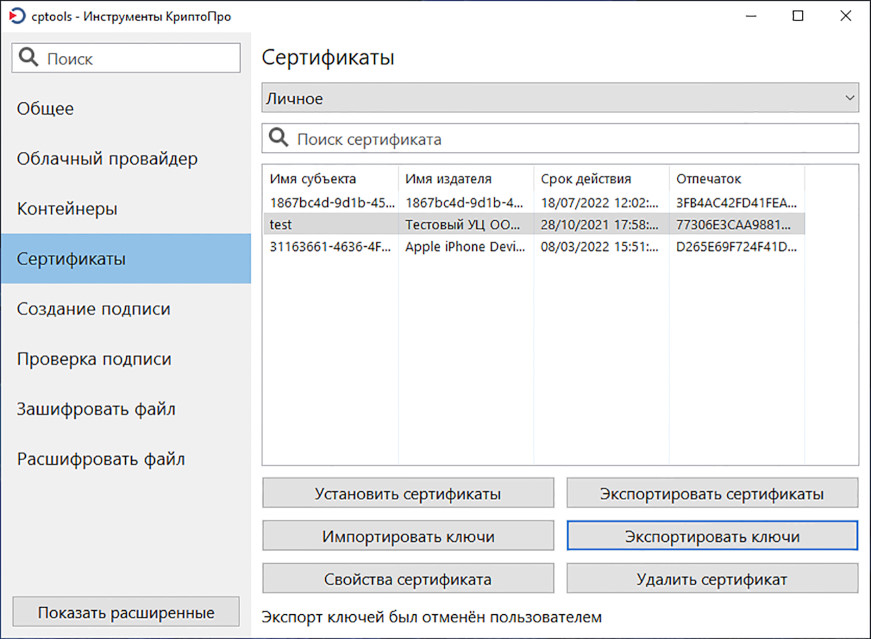871x639 pixels.
Task: Click Импортировать ключи button
Action: point(408,536)
